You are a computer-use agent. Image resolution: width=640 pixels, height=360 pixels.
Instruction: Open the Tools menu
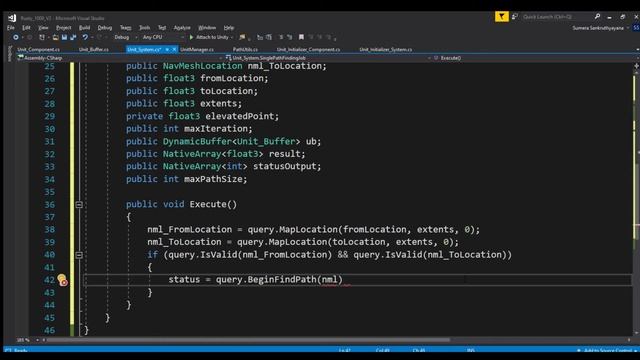coord(144,28)
